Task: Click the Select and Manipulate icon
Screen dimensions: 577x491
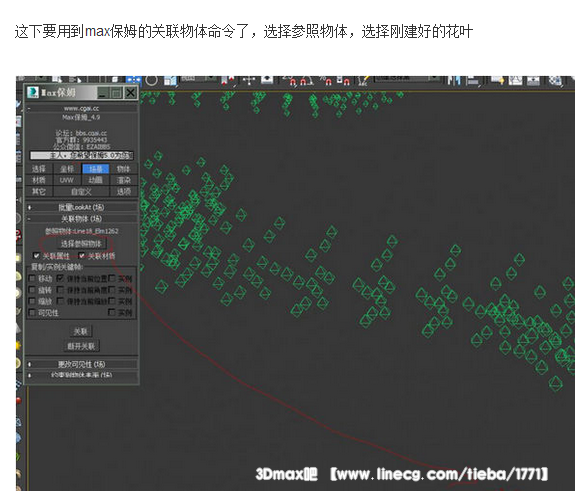Action: [249, 80]
